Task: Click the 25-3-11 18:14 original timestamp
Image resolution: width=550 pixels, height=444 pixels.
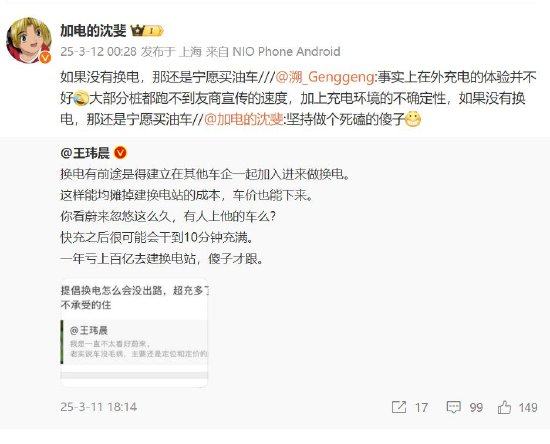Action: tap(99, 407)
